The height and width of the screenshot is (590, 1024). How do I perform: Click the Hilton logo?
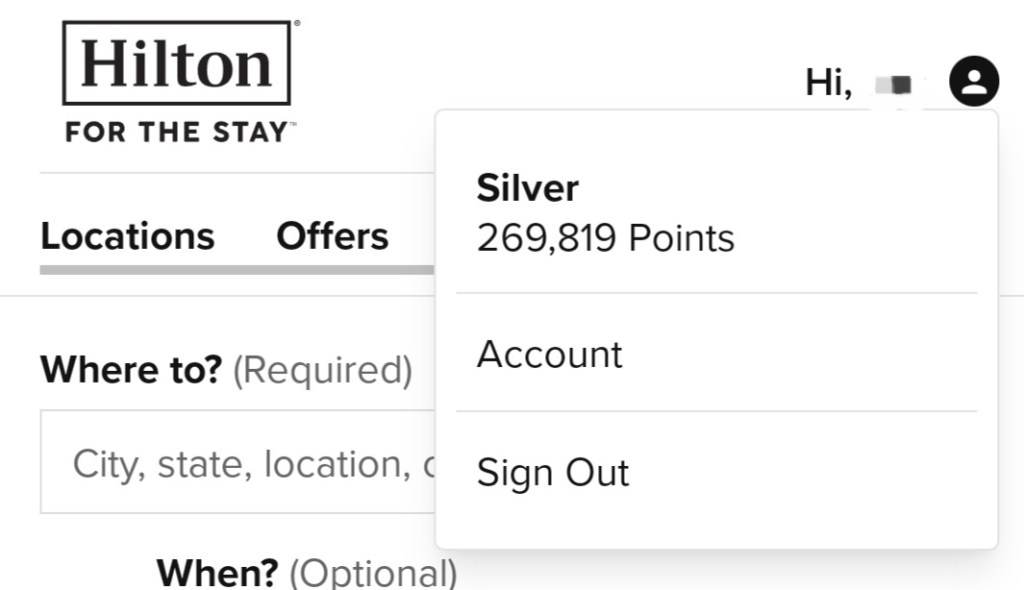pyautogui.click(x=177, y=64)
